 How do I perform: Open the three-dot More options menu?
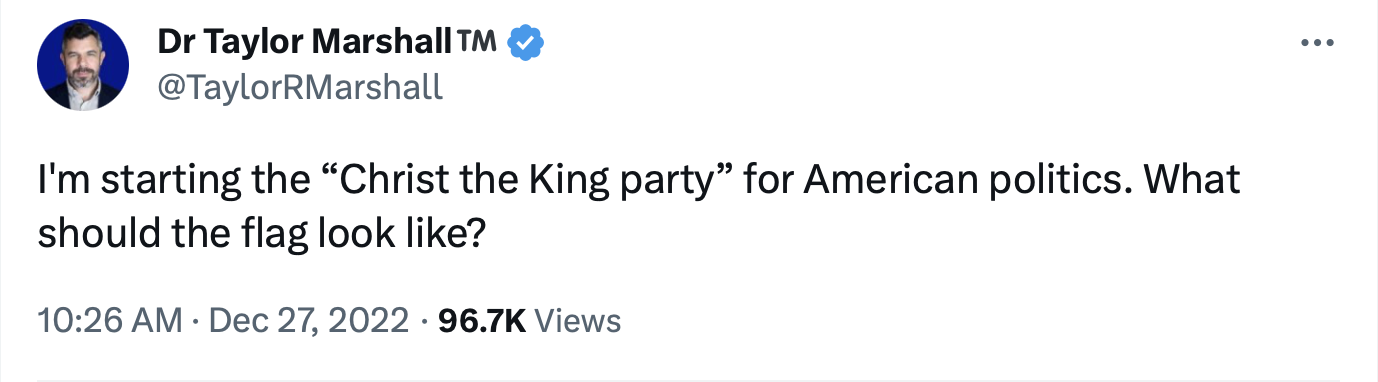point(1317,43)
